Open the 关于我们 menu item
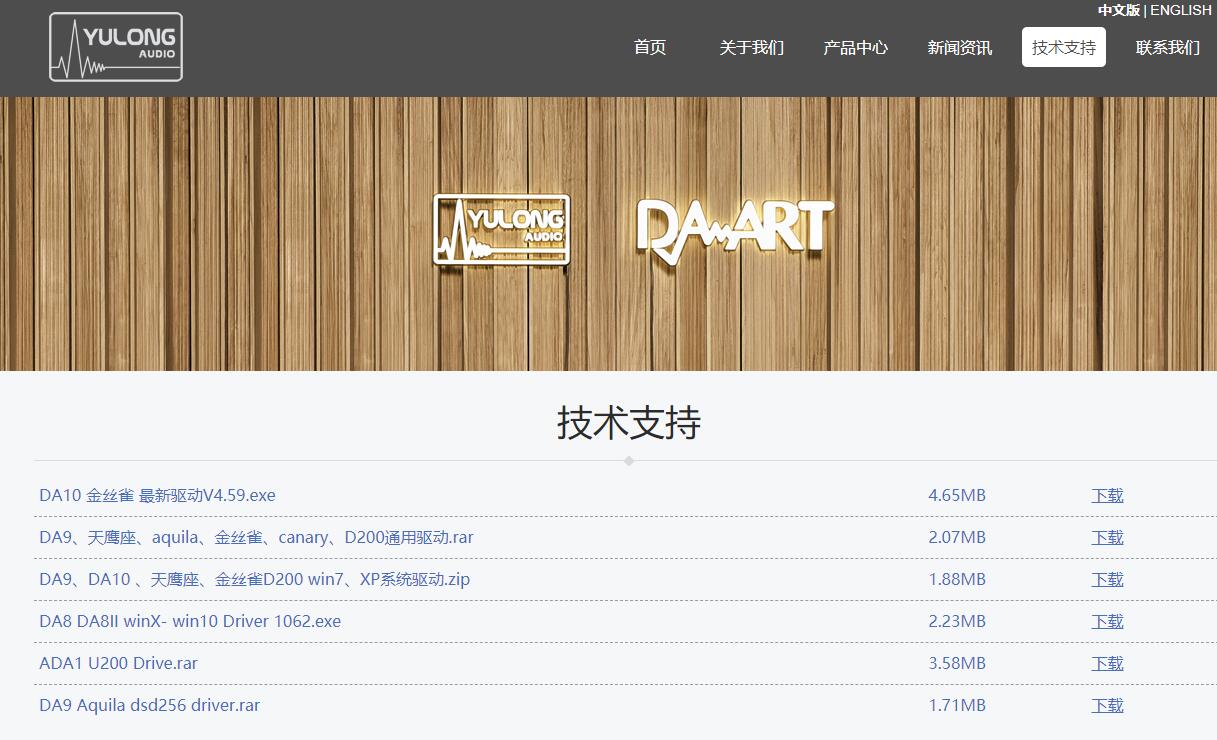 click(752, 46)
